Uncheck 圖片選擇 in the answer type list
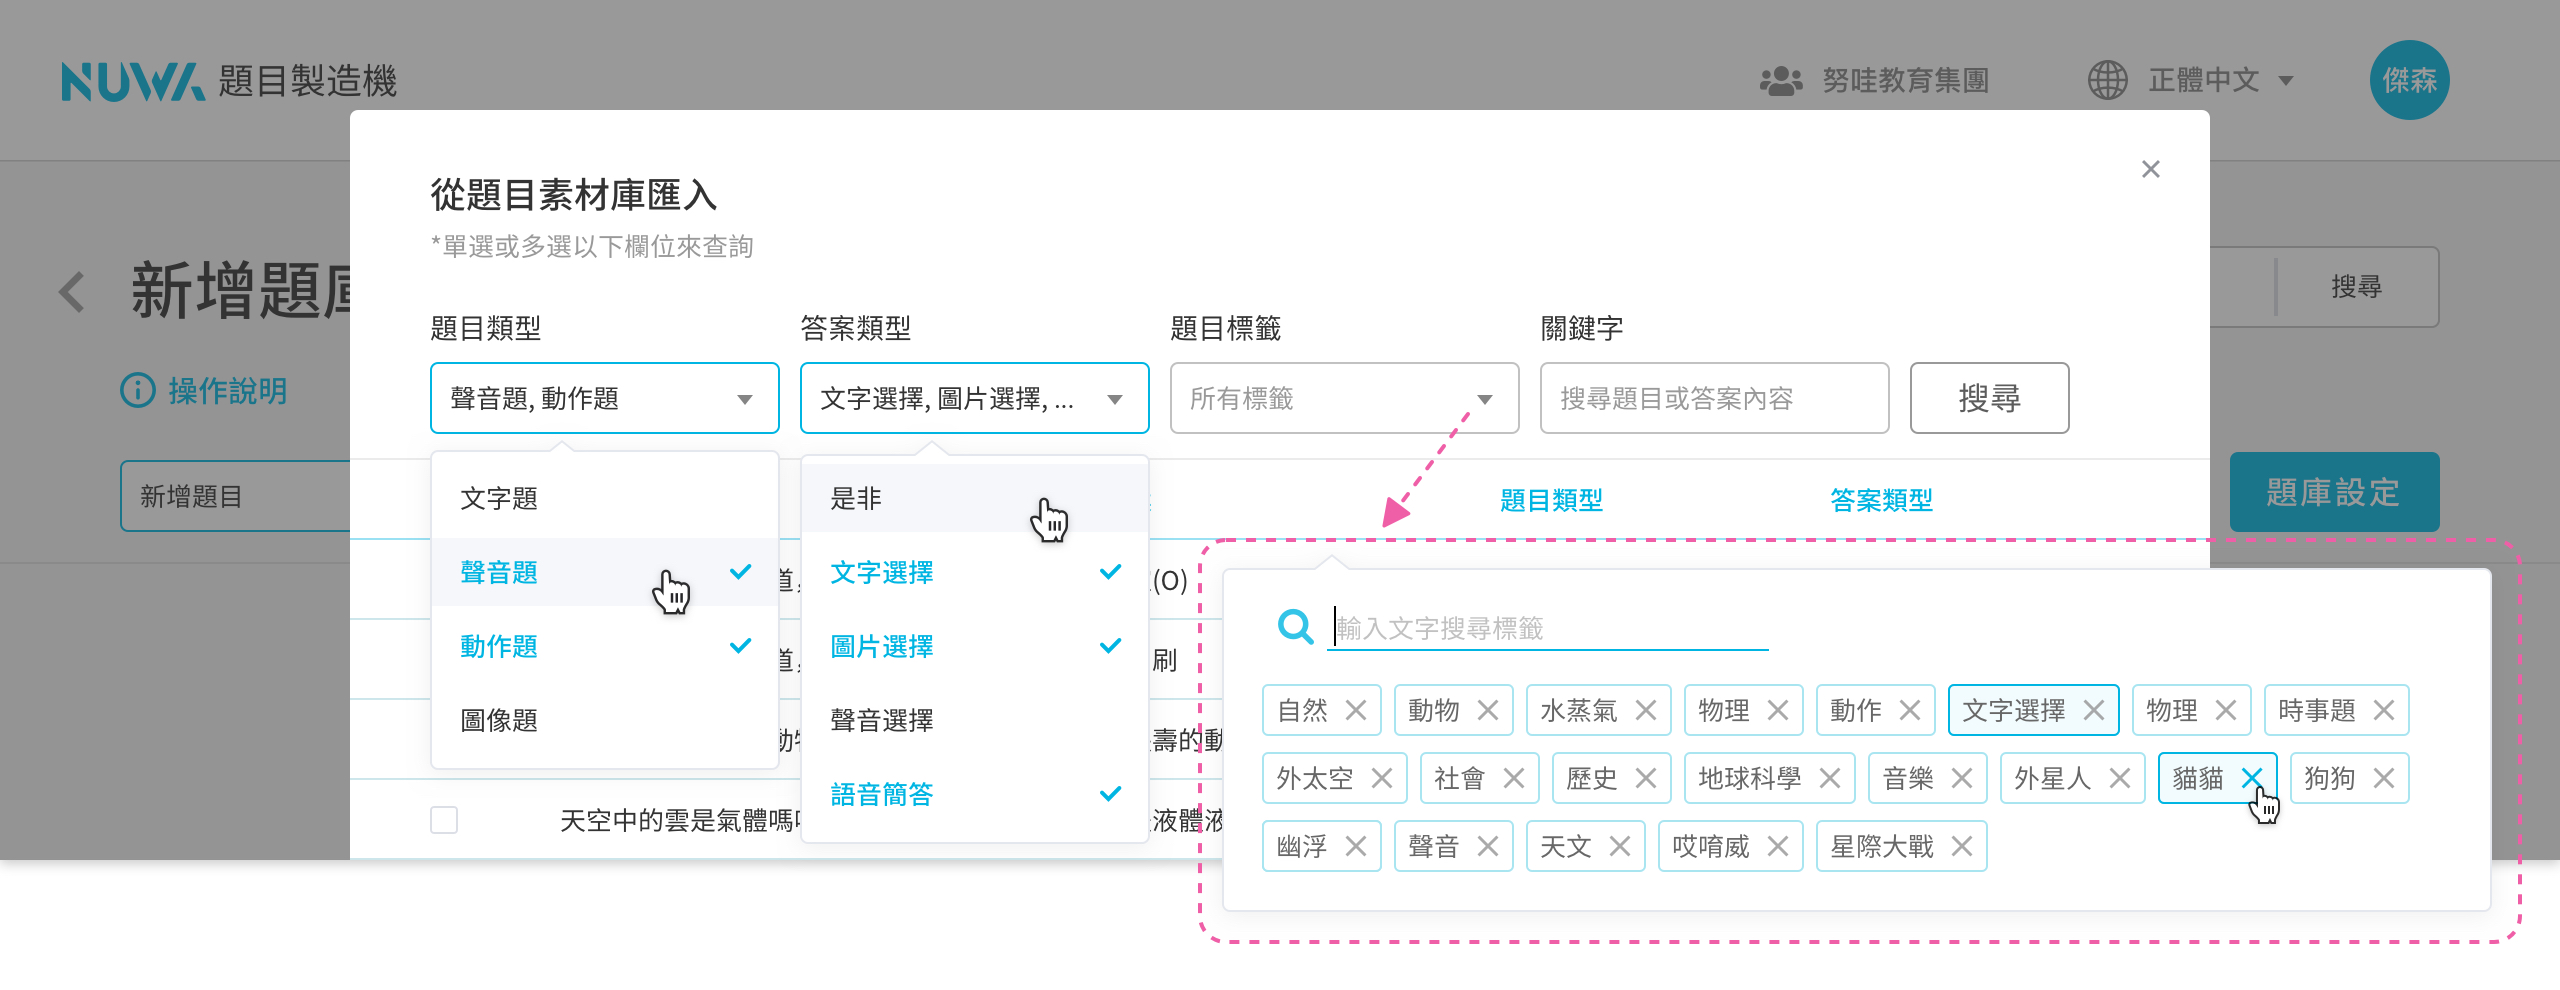The height and width of the screenshot is (990, 2560). 975,646
